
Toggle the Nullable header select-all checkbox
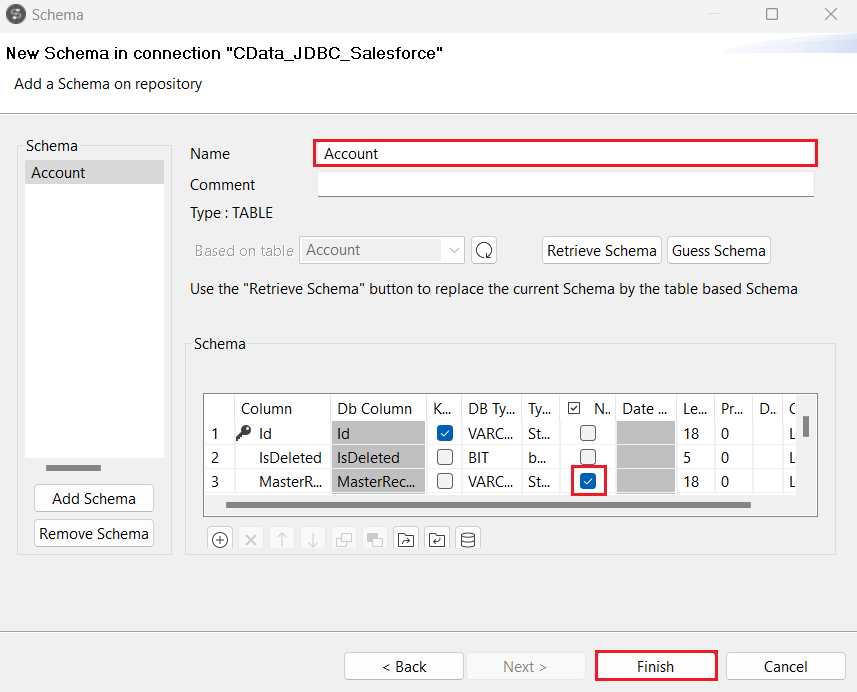point(574,408)
